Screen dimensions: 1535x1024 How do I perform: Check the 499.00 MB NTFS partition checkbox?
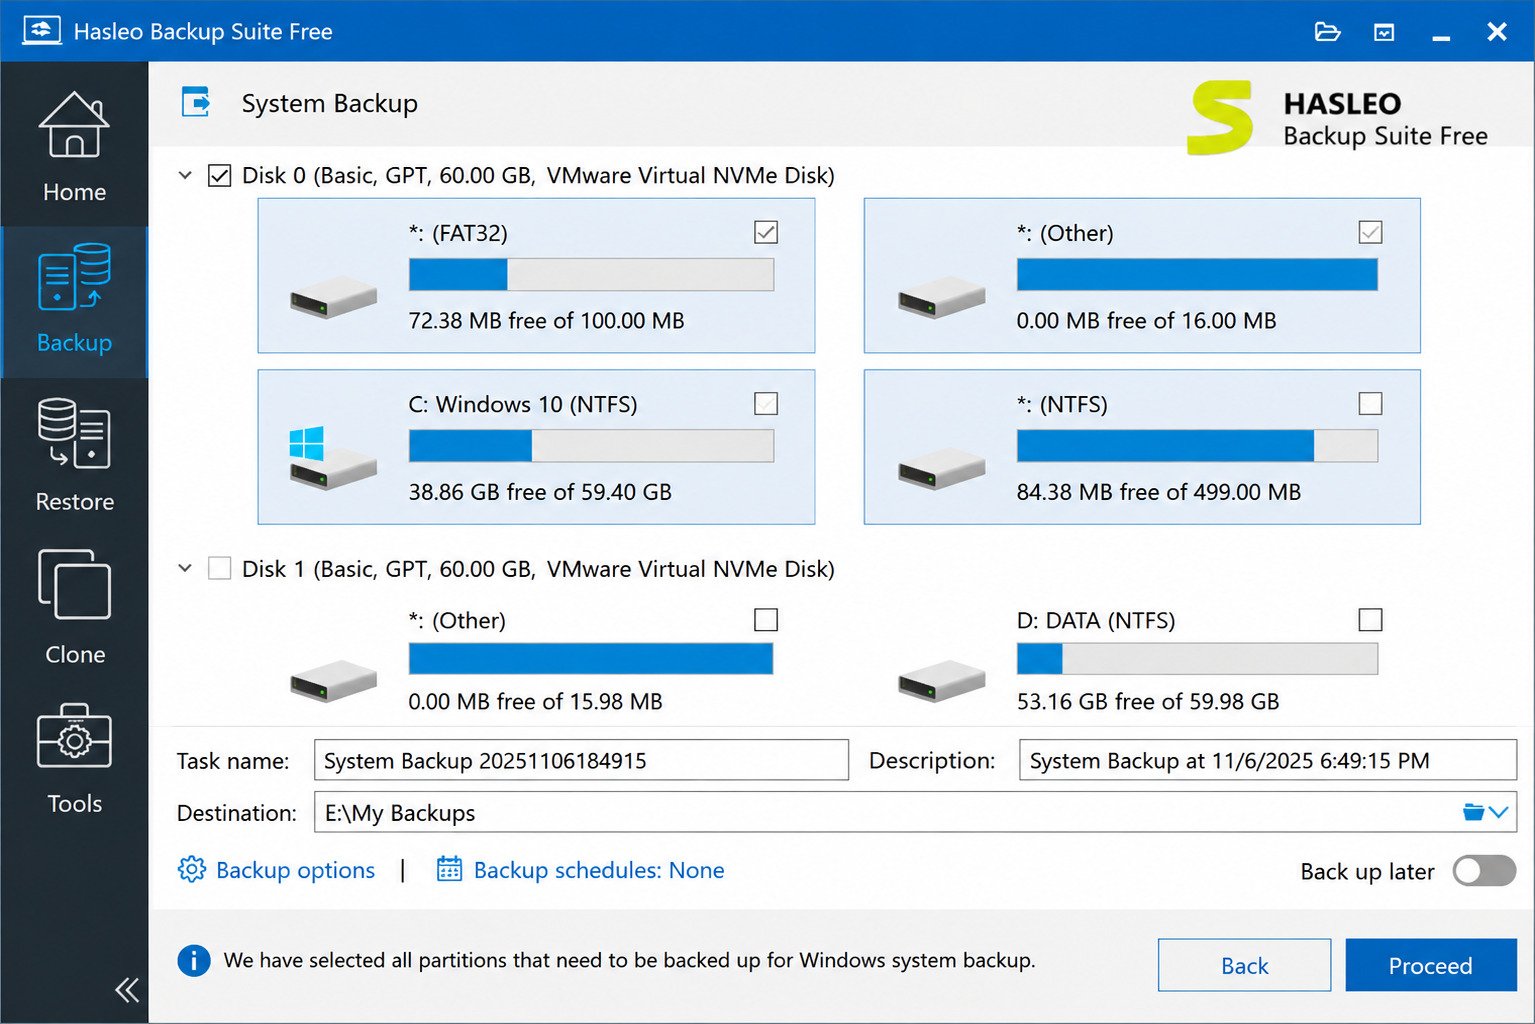(1370, 403)
